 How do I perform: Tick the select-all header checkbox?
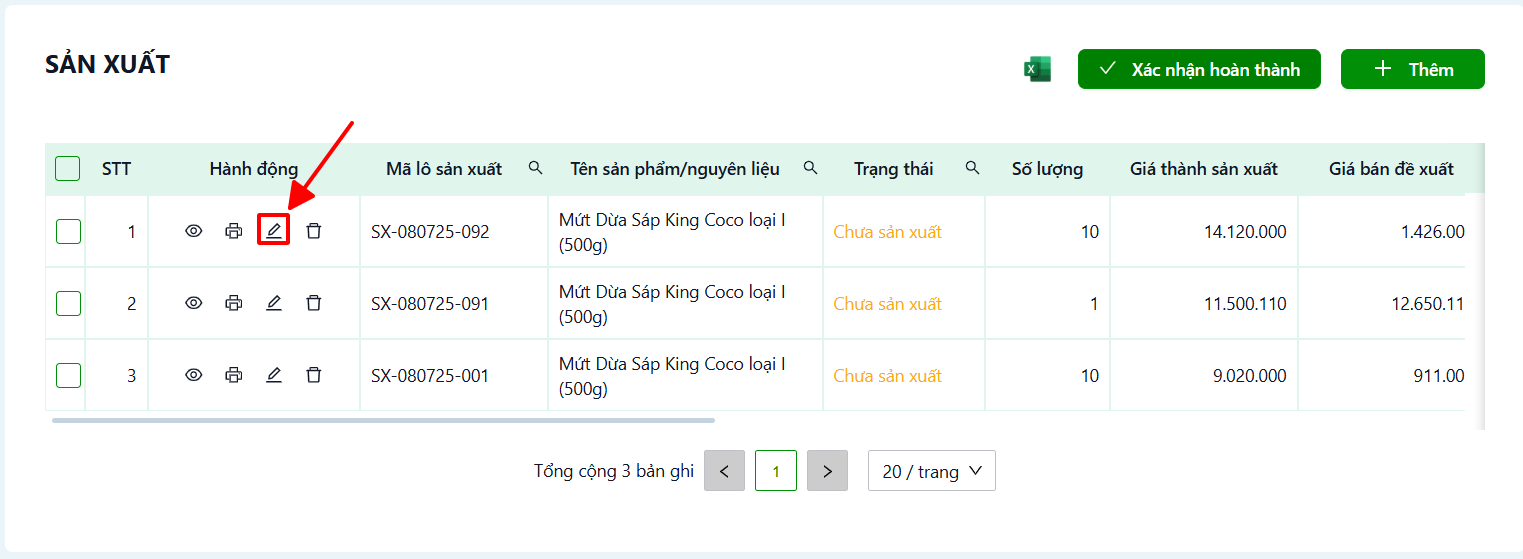point(68,169)
